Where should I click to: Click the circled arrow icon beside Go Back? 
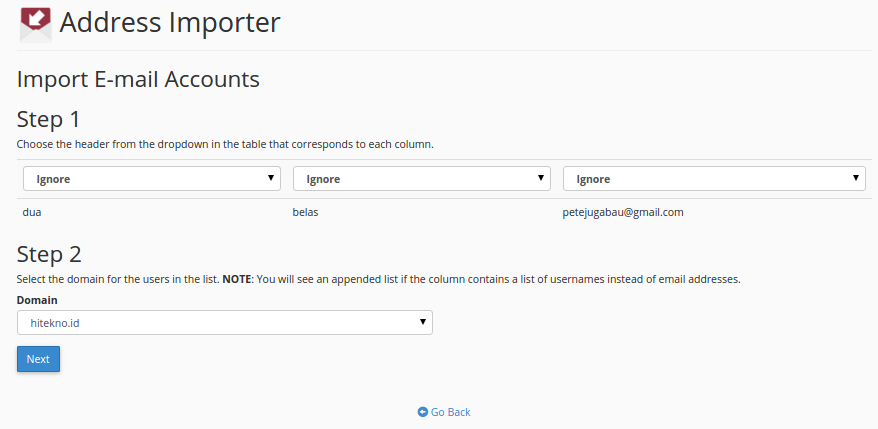[x=423, y=412]
